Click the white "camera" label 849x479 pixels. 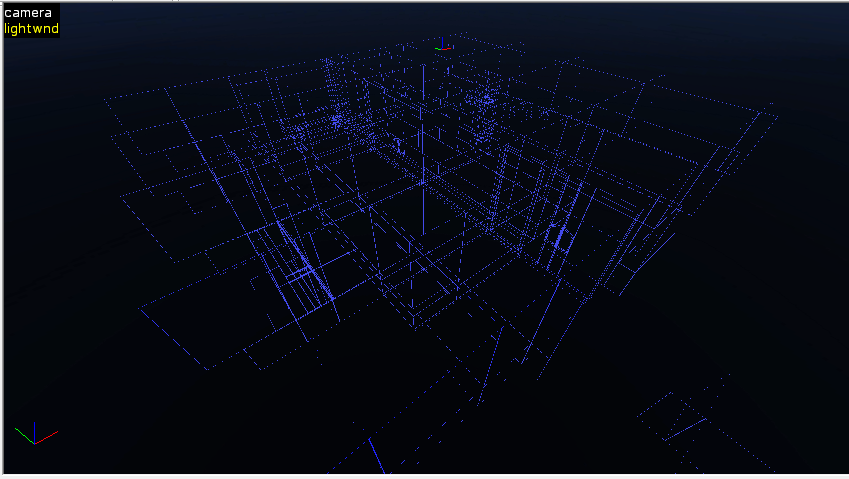(27, 13)
